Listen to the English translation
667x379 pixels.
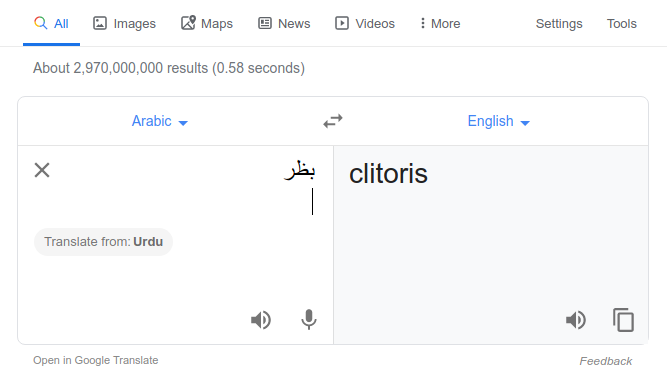point(576,320)
